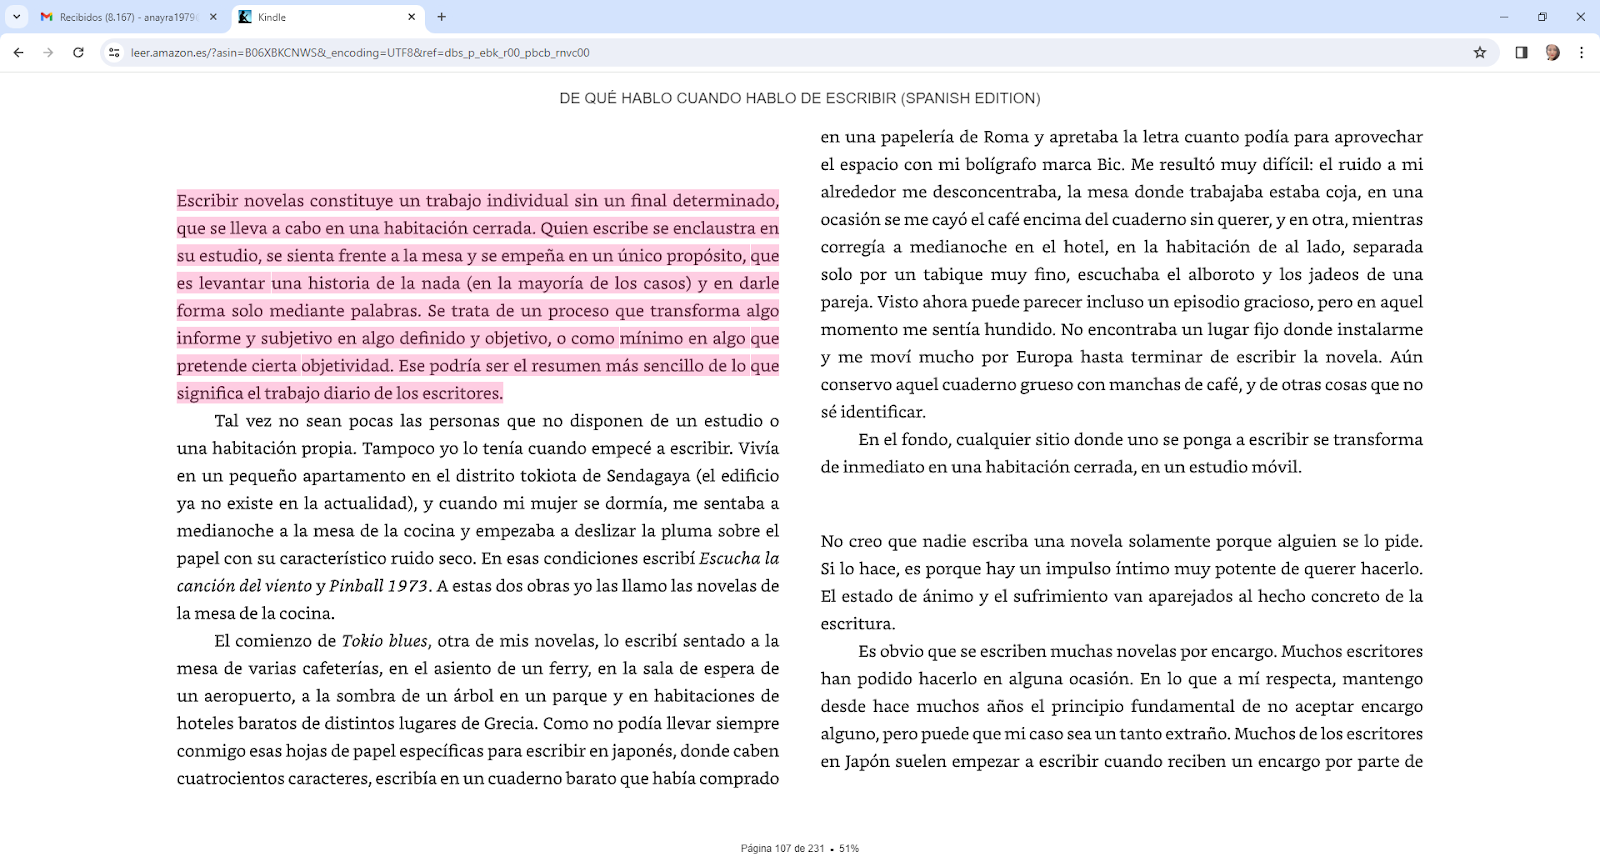Click the italic text "Pinball 1973"
Screen dimensions: 1600x867
coord(379,586)
